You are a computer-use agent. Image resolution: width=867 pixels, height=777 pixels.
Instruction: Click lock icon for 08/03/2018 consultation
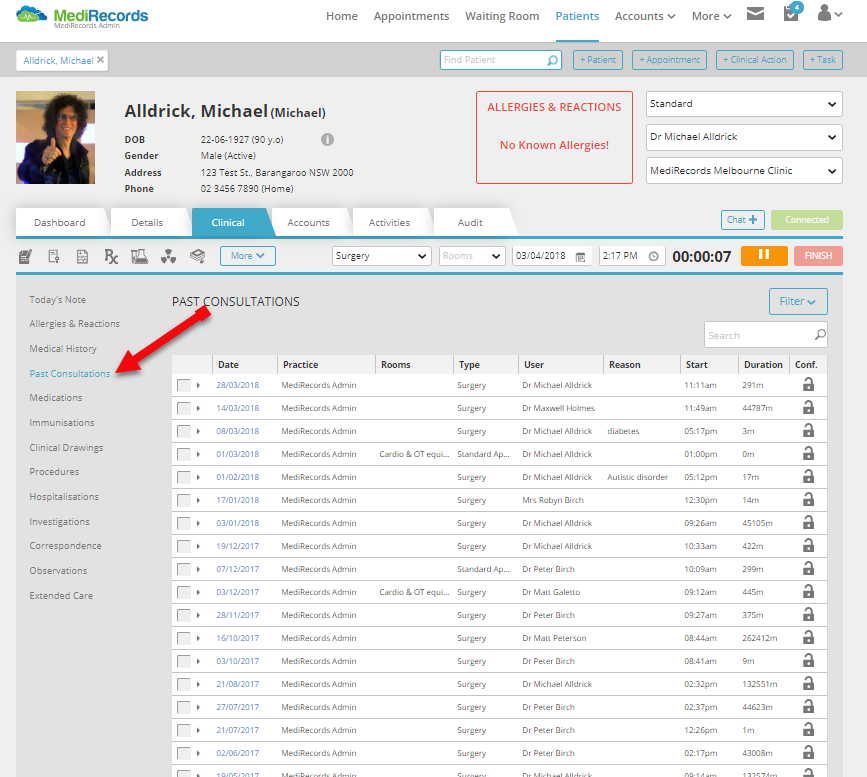click(x=808, y=430)
